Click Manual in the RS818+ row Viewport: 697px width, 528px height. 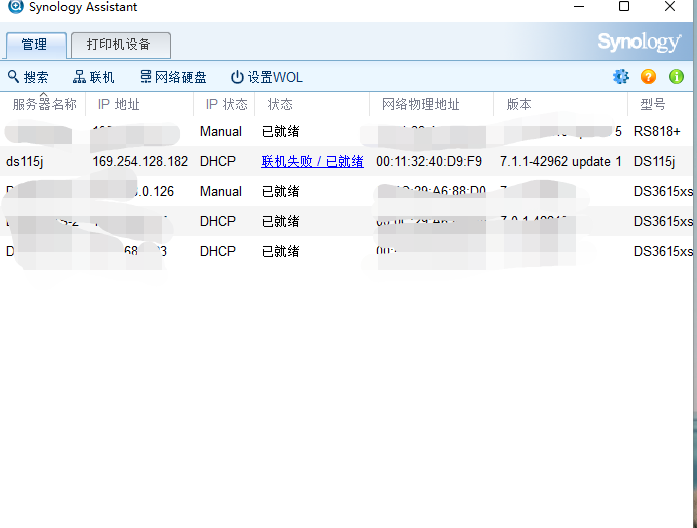pos(220,132)
